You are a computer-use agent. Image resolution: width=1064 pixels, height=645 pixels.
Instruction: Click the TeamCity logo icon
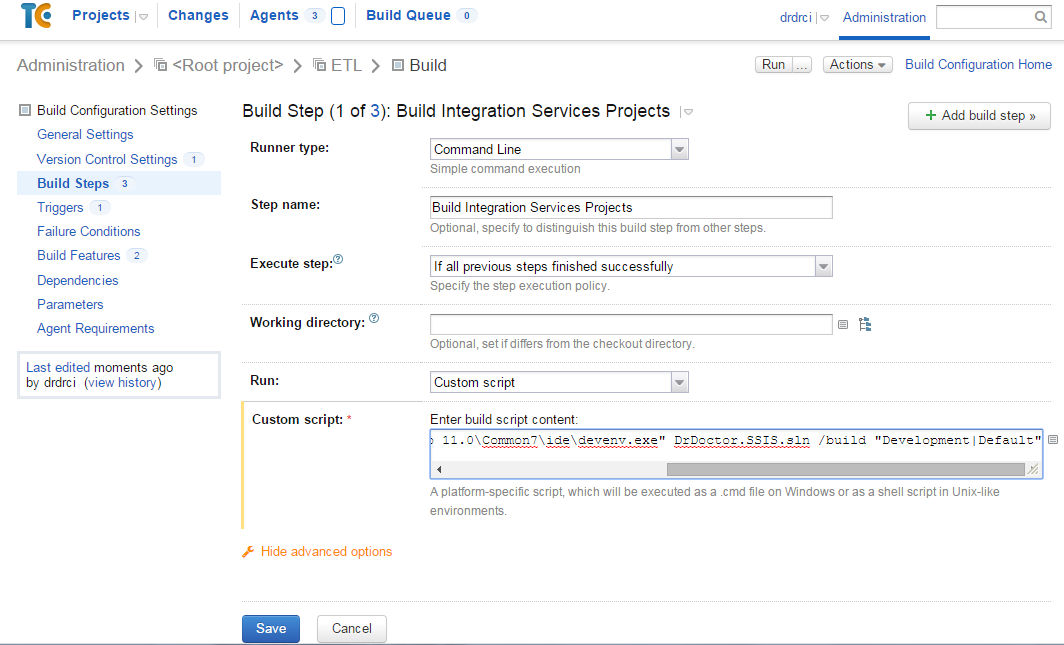click(36, 17)
